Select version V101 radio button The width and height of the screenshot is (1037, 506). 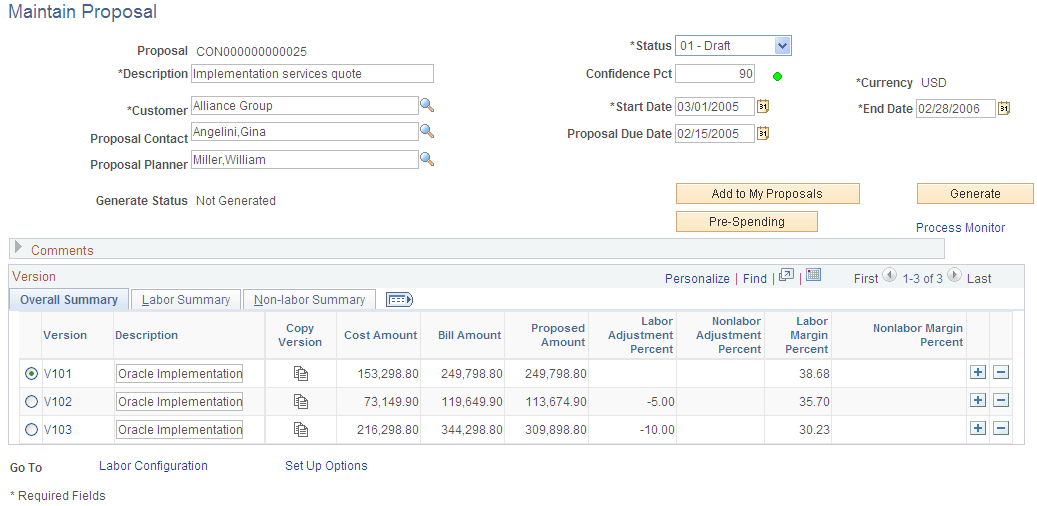click(x=31, y=374)
